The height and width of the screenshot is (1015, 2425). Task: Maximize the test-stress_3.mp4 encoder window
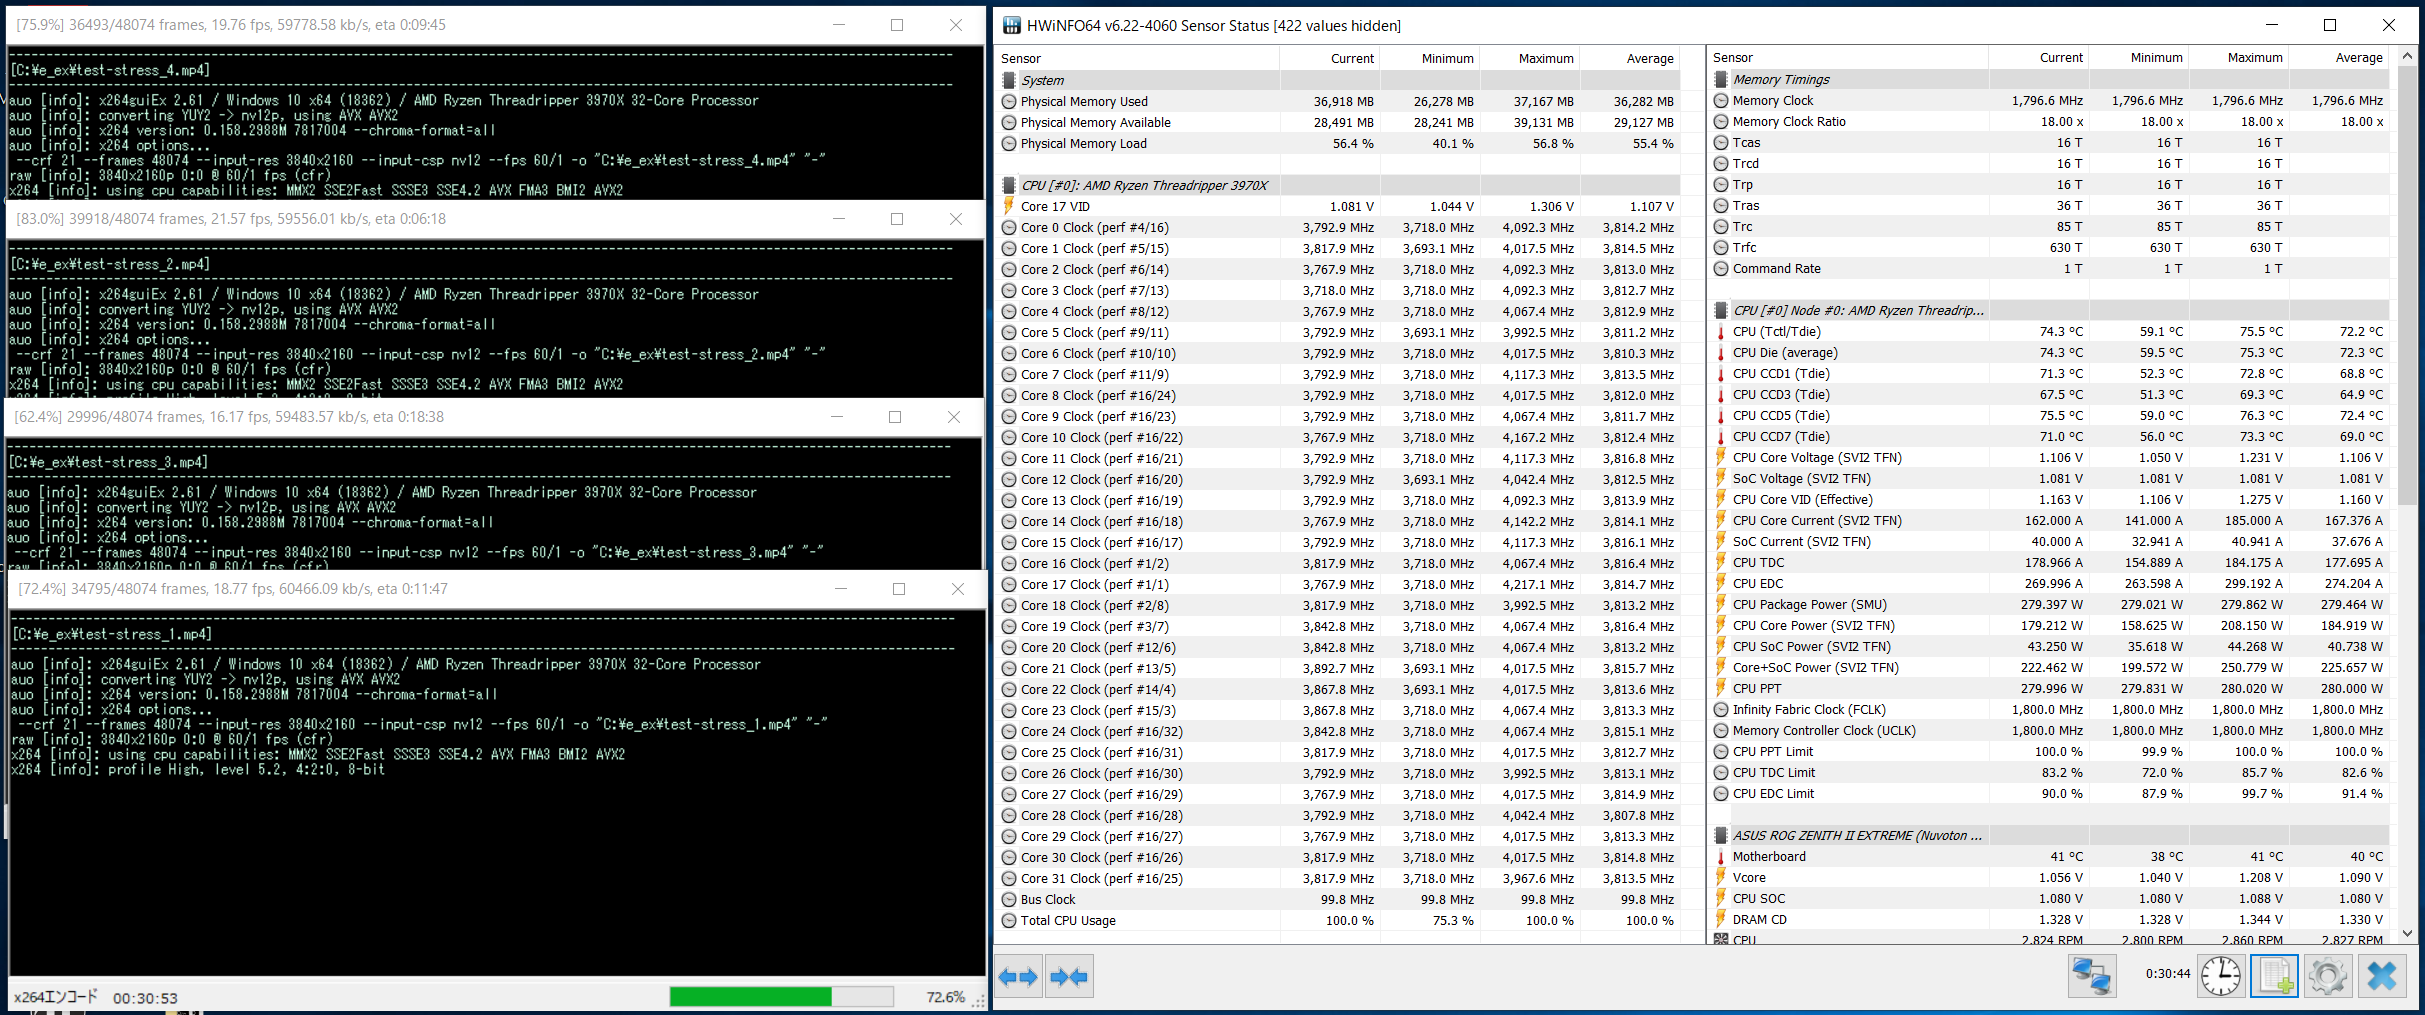895,417
